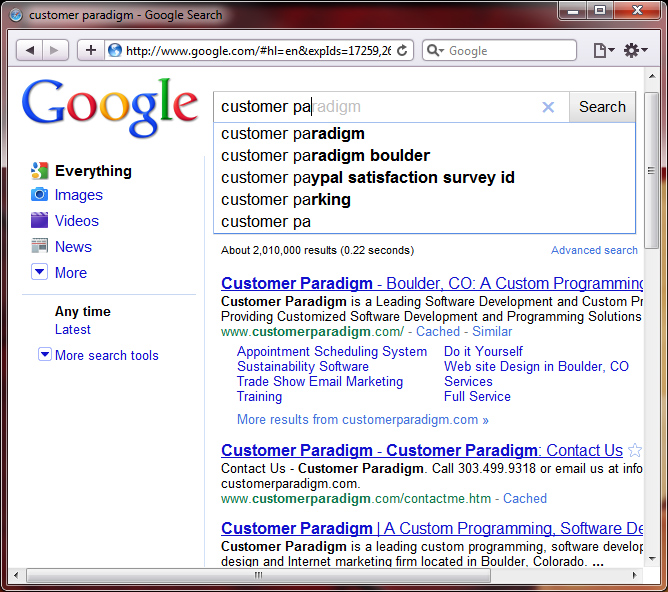Click the Safari compass icon in title bar

(16, 15)
